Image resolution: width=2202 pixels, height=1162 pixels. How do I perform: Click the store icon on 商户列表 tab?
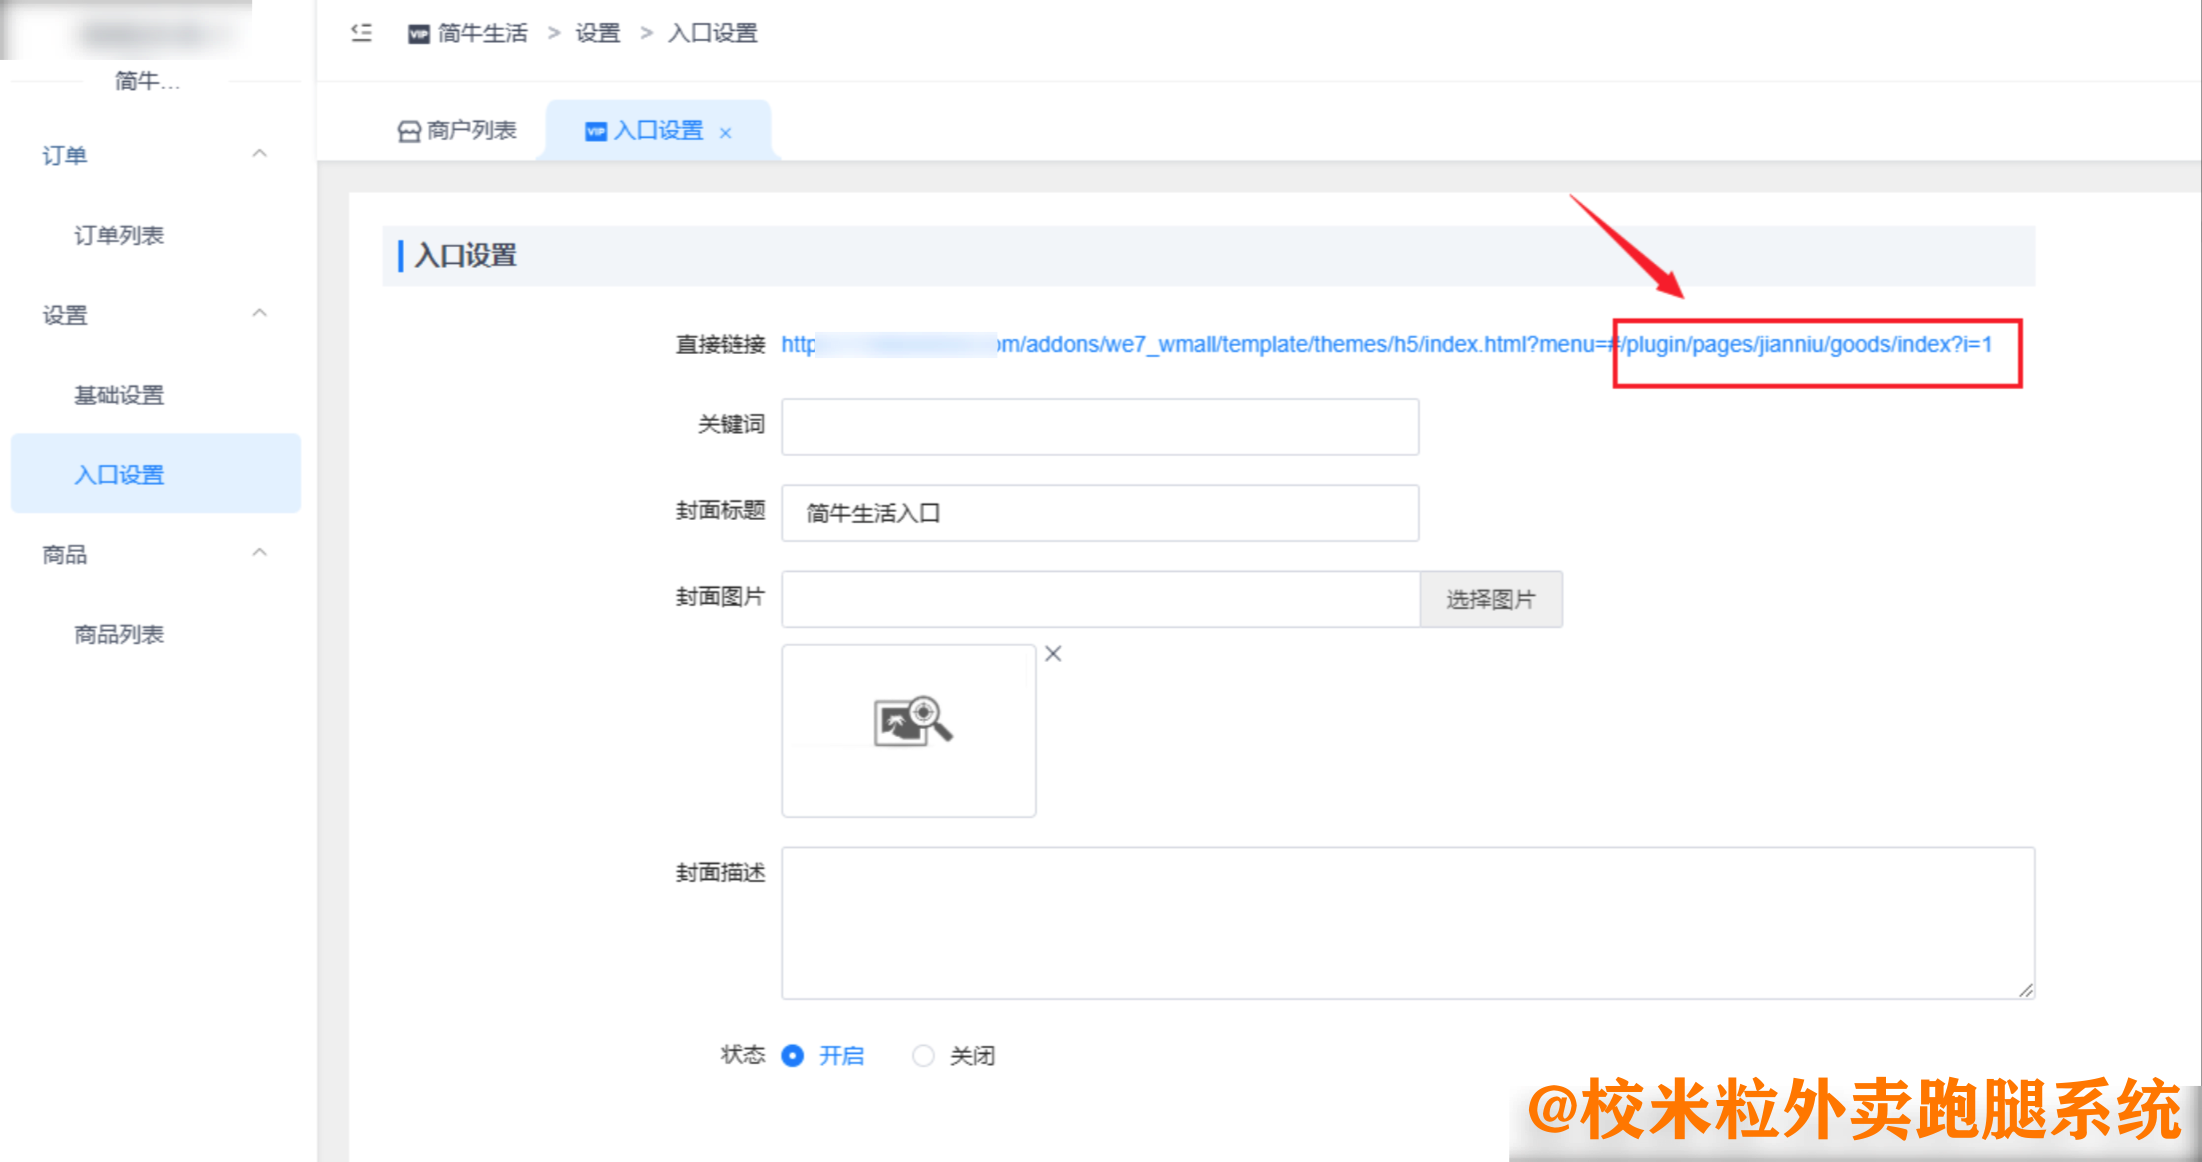pyautogui.click(x=409, y=130)
